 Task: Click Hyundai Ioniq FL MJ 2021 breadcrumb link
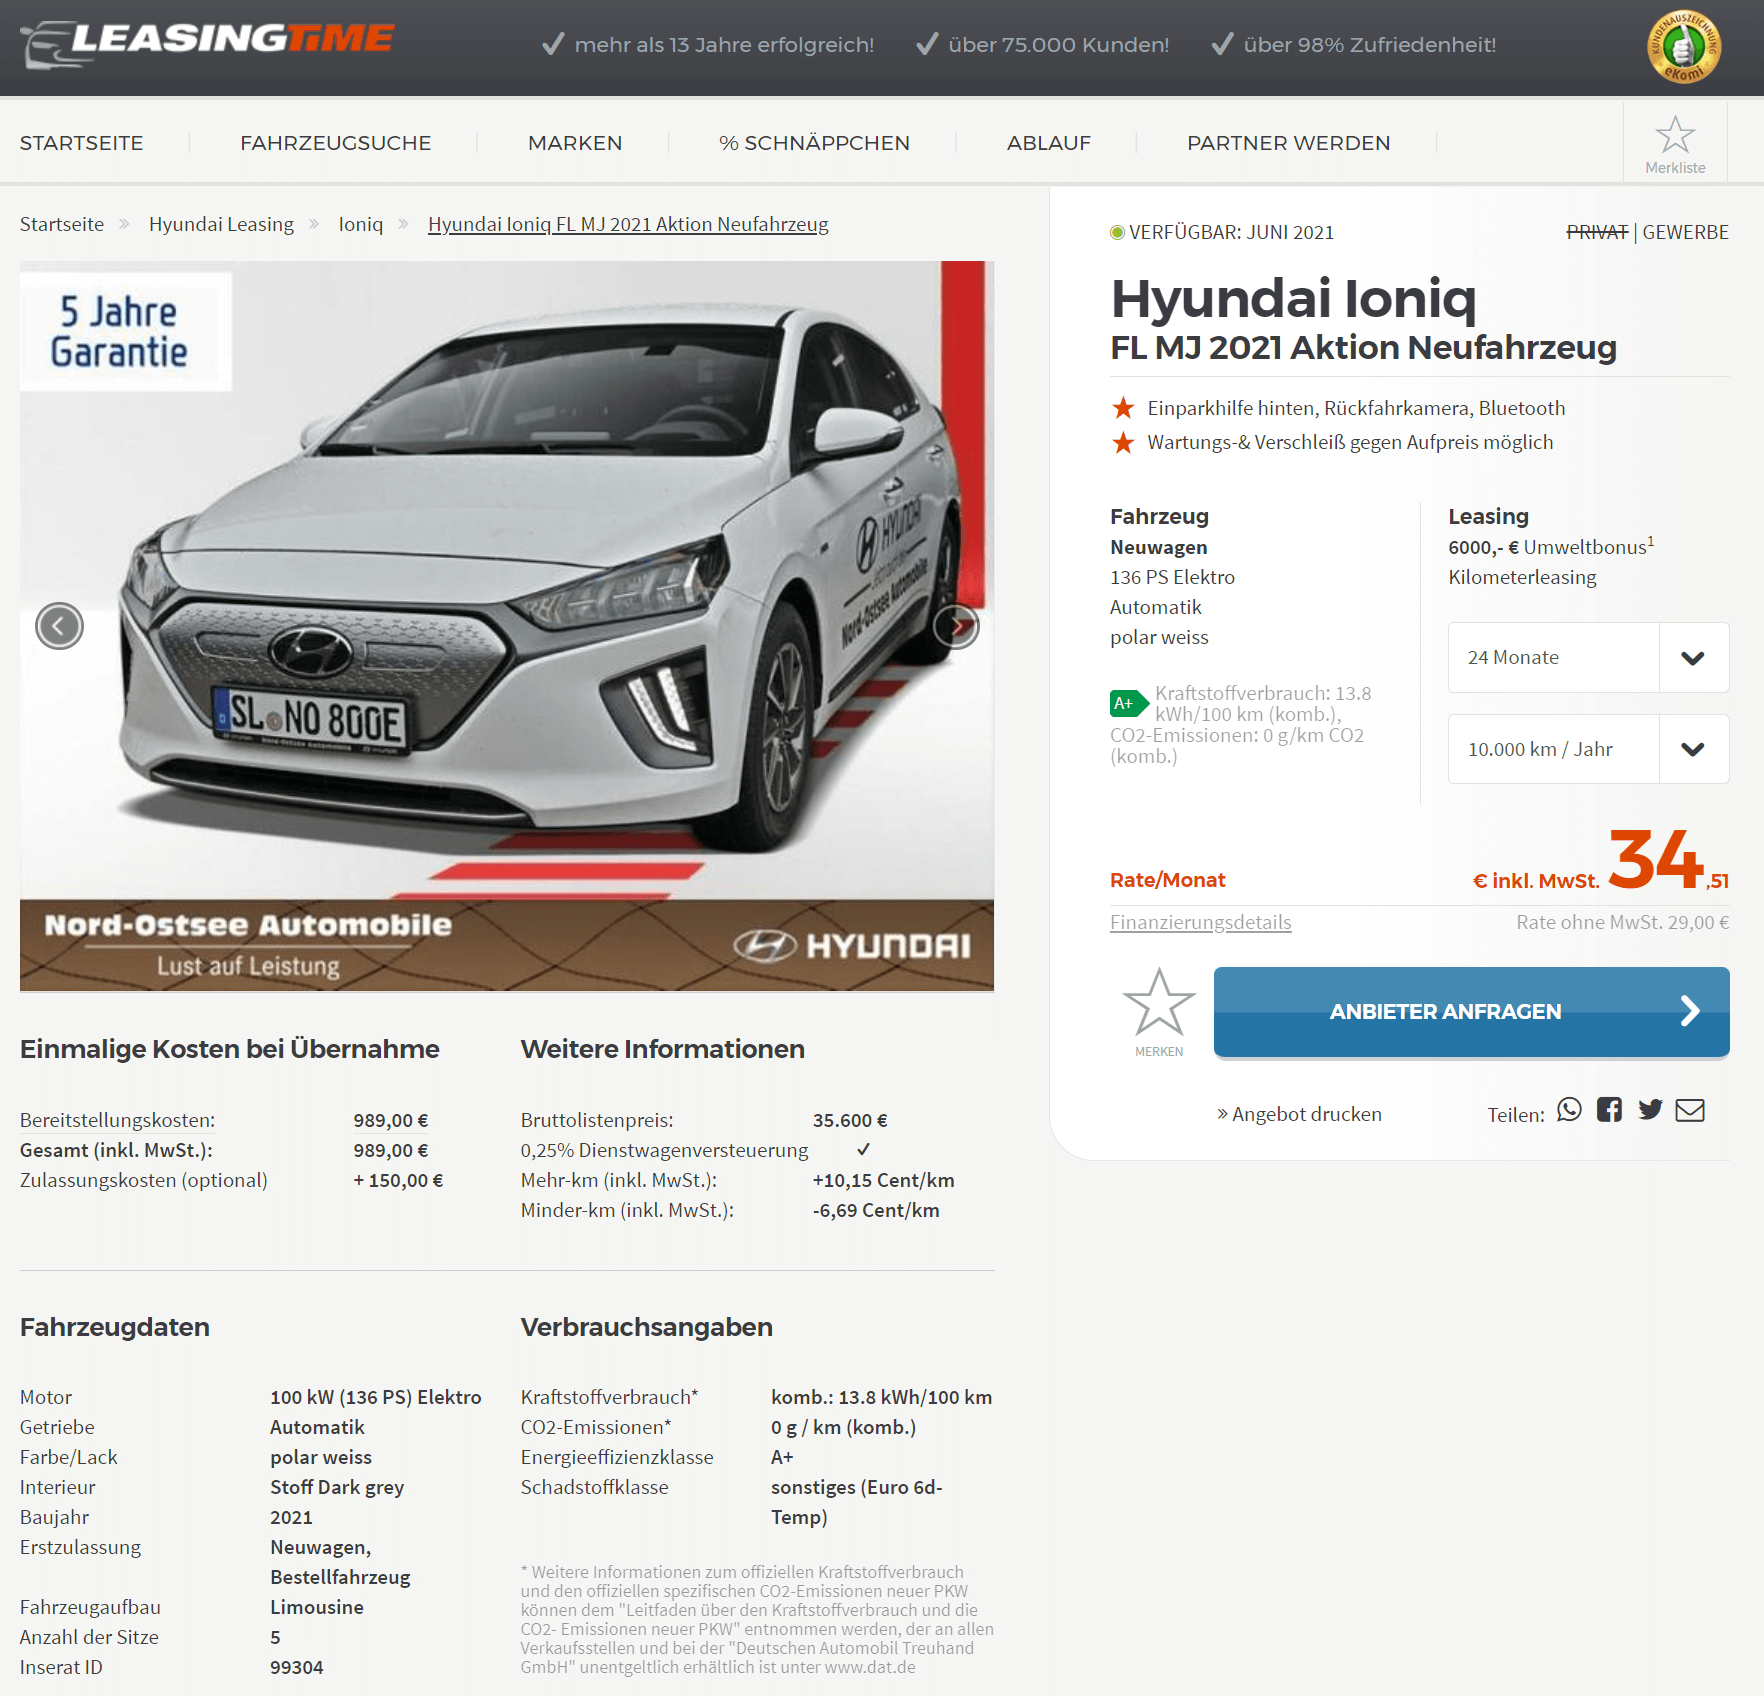point(628,224)
